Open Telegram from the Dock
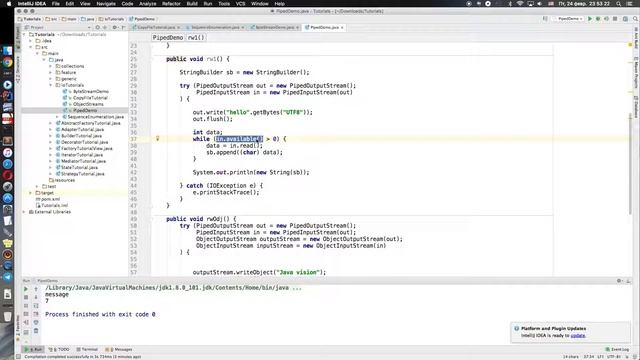The height and width of the screenshot is (360, 640). coord(7,277)
